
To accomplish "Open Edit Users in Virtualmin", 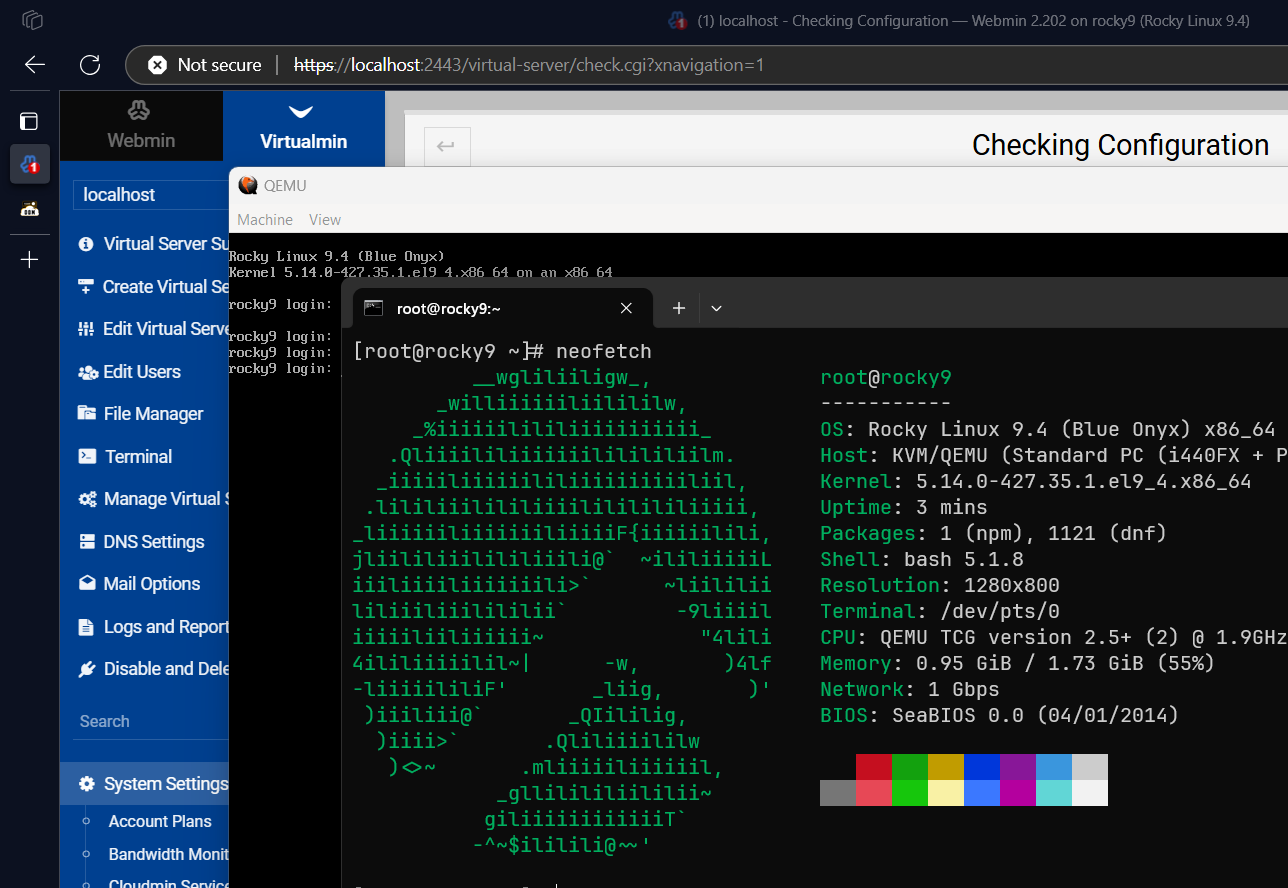I will 141,371.
